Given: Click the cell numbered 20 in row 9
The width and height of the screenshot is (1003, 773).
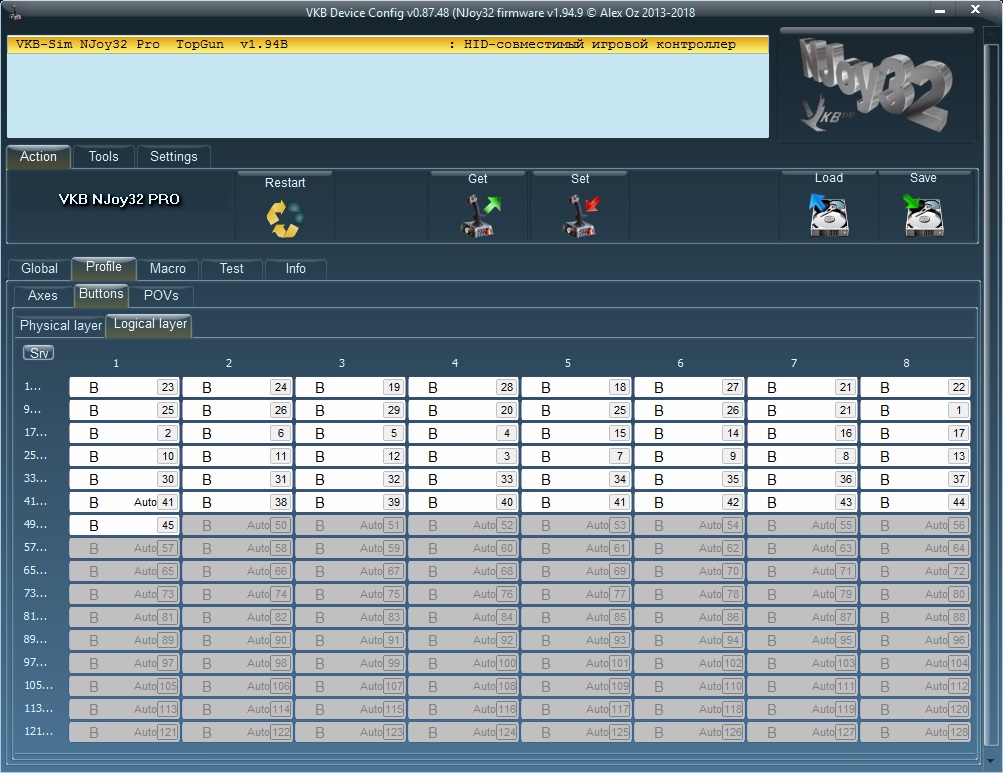Looking at the screenshot, I should tap(463, 410).
